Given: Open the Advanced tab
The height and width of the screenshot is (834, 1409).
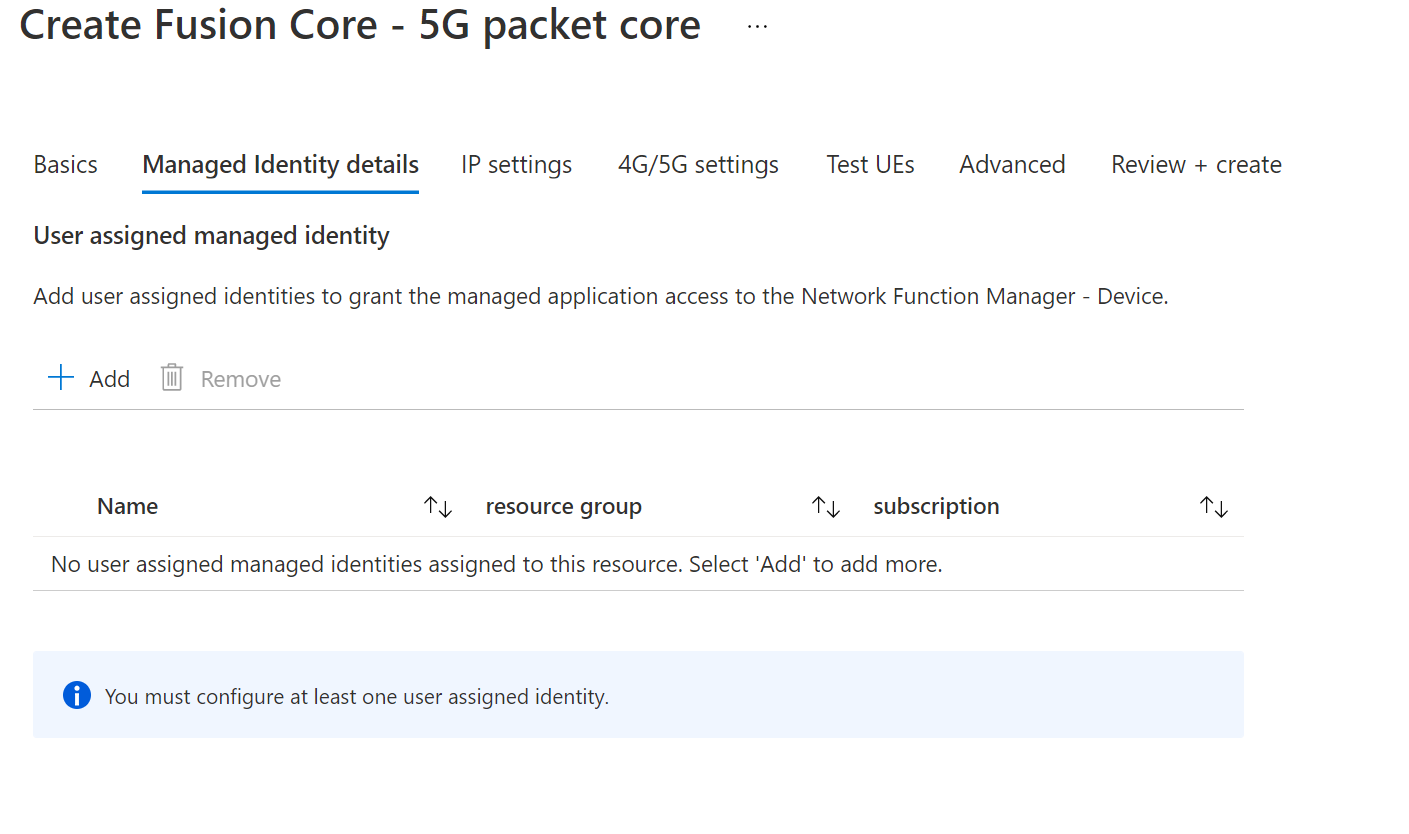Looking at the screenshot, I should point(1012,165).
